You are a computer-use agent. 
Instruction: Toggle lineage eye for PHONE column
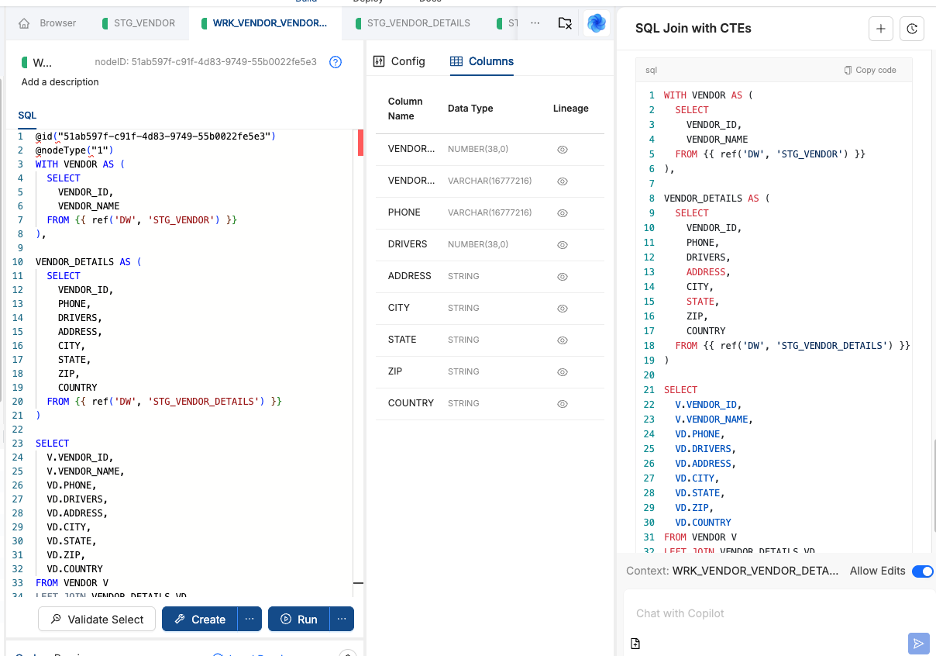click(x=562, y=213)
